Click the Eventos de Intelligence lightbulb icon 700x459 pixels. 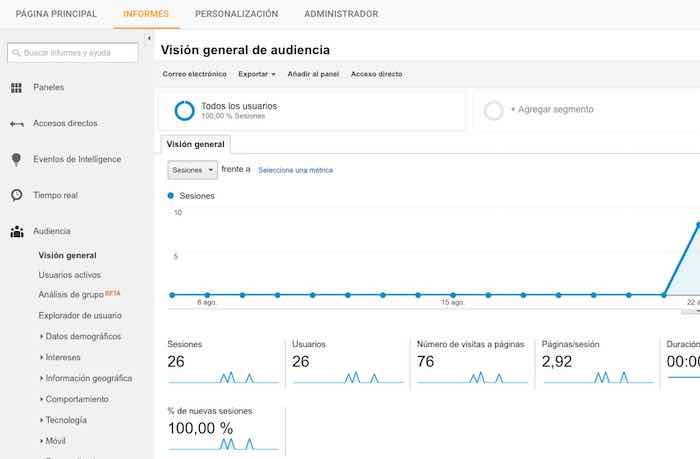click(16, 160)
